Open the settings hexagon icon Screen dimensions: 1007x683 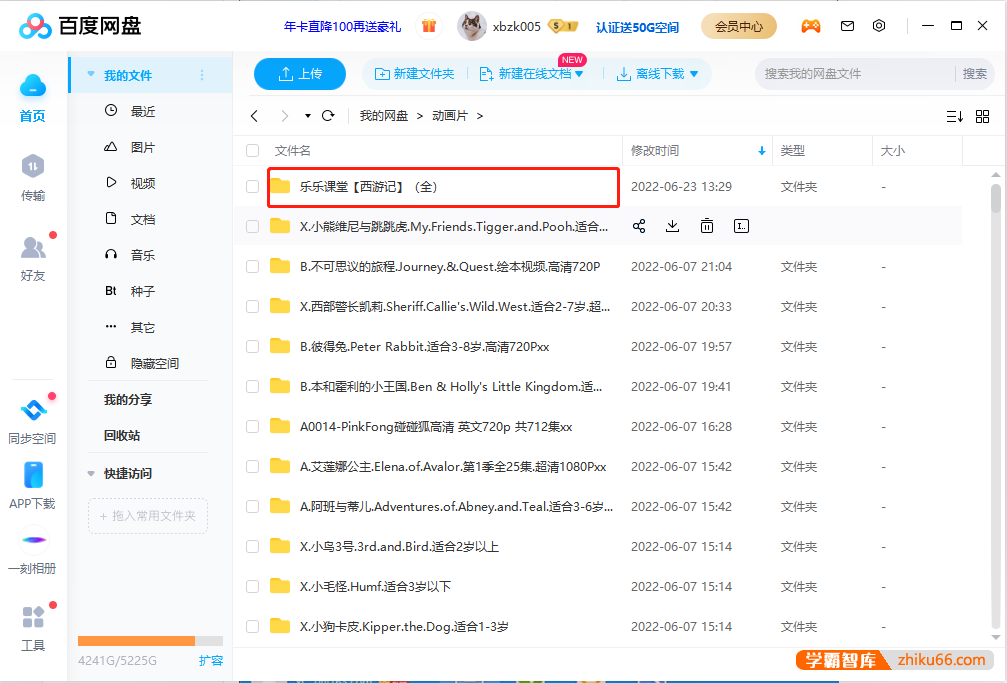click(879, 26)
